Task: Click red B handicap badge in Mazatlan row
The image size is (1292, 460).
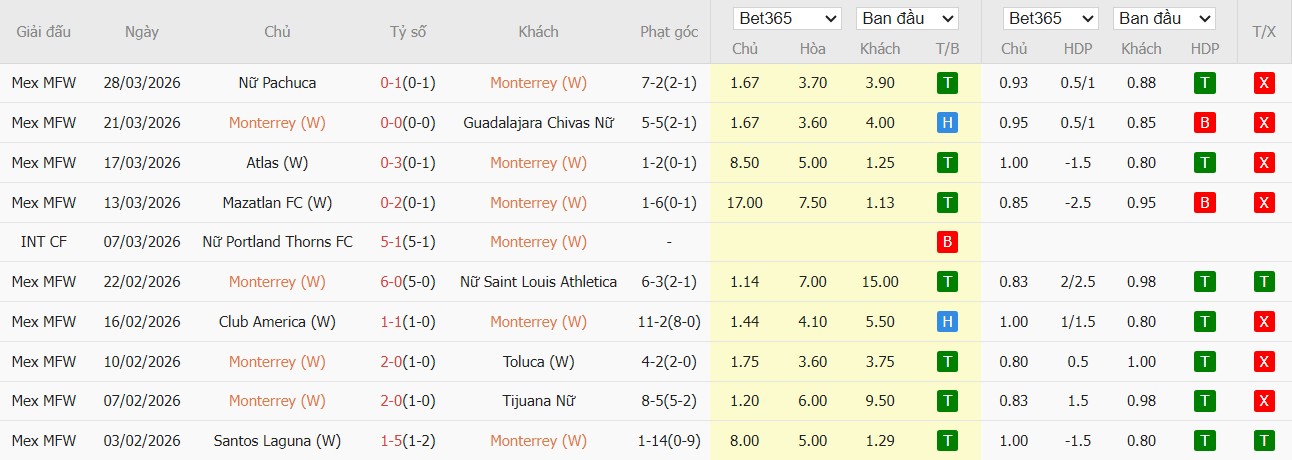Action: click(1205, 203)
